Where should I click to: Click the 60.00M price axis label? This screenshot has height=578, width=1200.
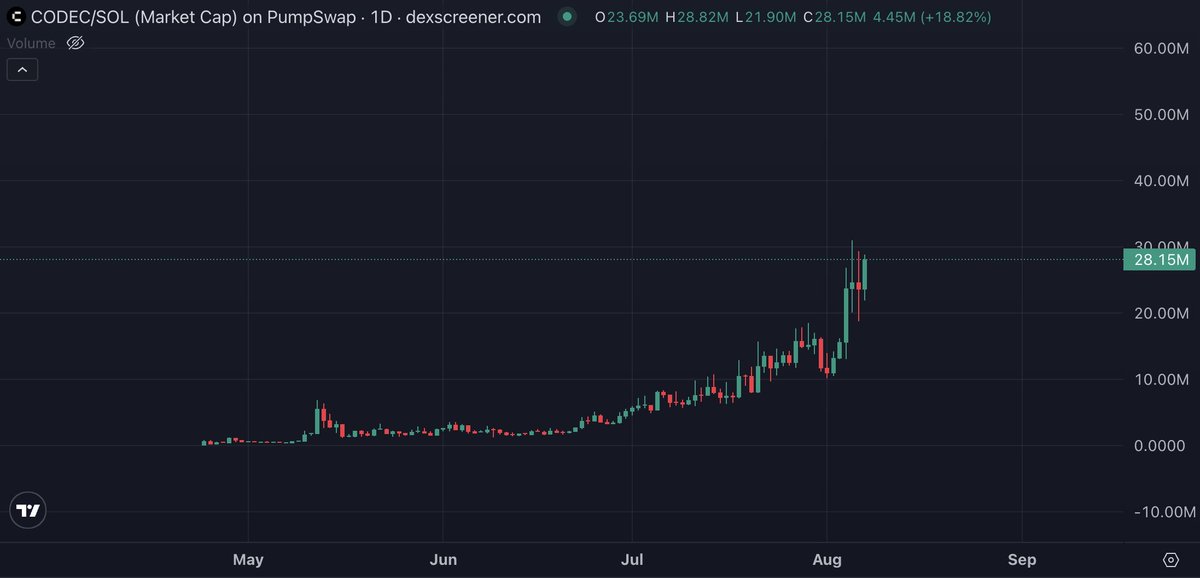(1161, 49)
